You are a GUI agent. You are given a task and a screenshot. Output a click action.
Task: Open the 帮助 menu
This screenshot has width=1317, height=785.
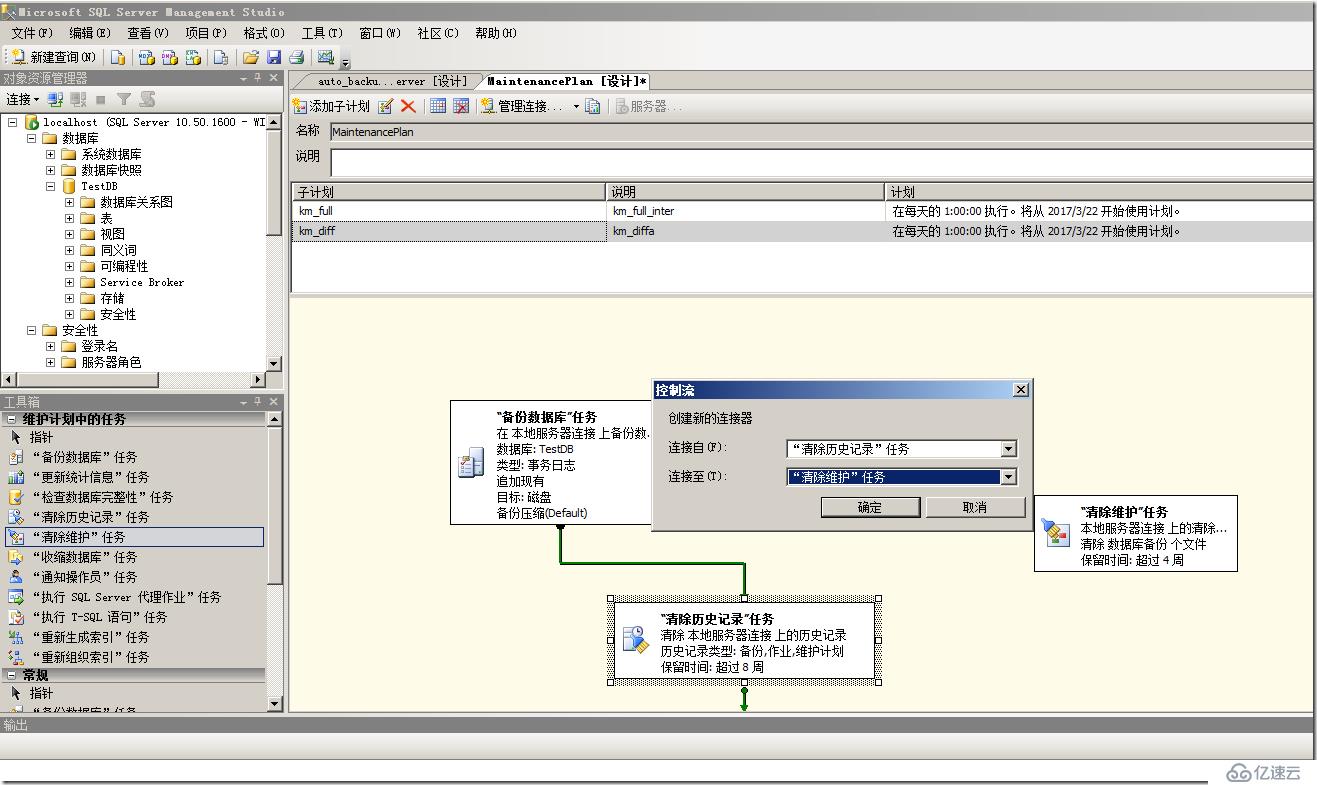[x=495, y=33]
